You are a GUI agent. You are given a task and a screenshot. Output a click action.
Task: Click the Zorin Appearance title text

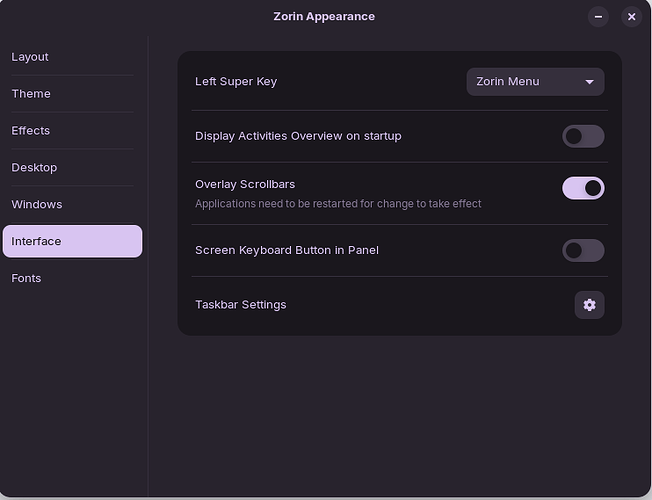[x=324, y=17]
